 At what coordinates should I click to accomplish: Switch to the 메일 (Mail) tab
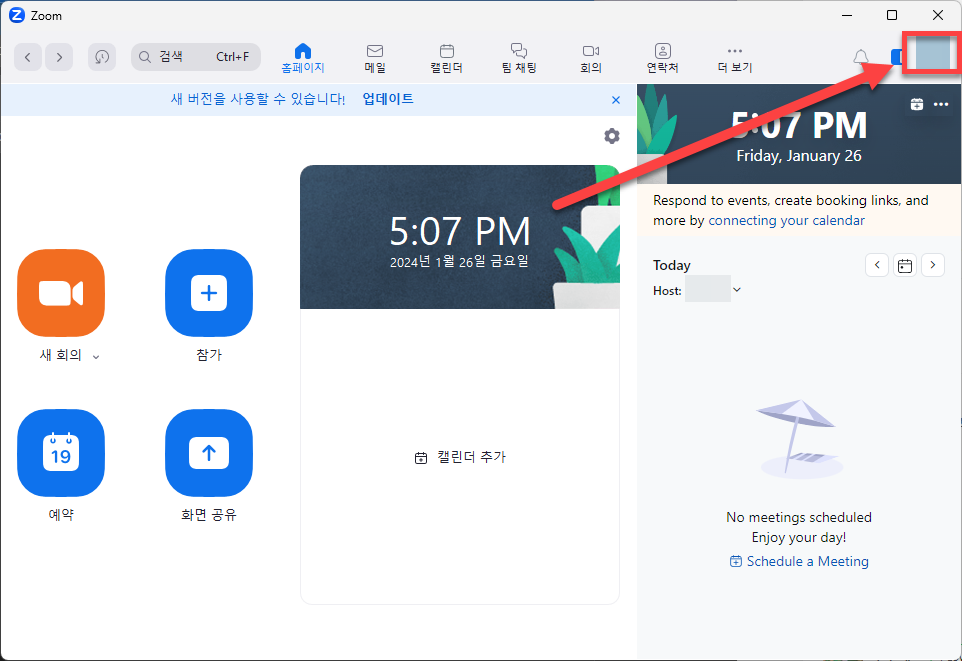(374, 57)
